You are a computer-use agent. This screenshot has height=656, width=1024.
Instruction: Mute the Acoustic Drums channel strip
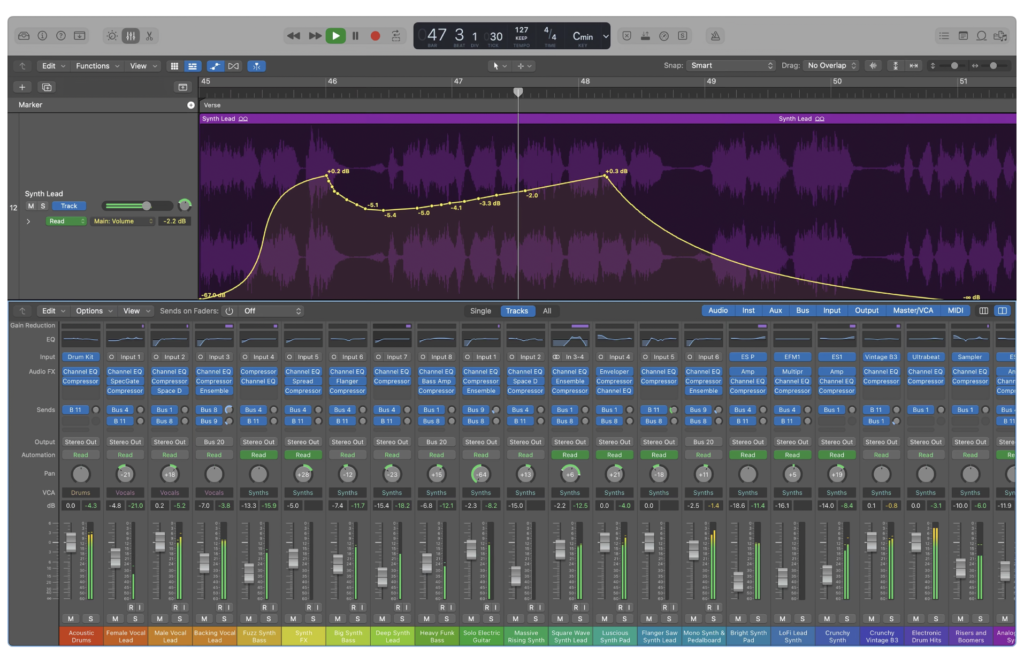(x=70, y=618)
